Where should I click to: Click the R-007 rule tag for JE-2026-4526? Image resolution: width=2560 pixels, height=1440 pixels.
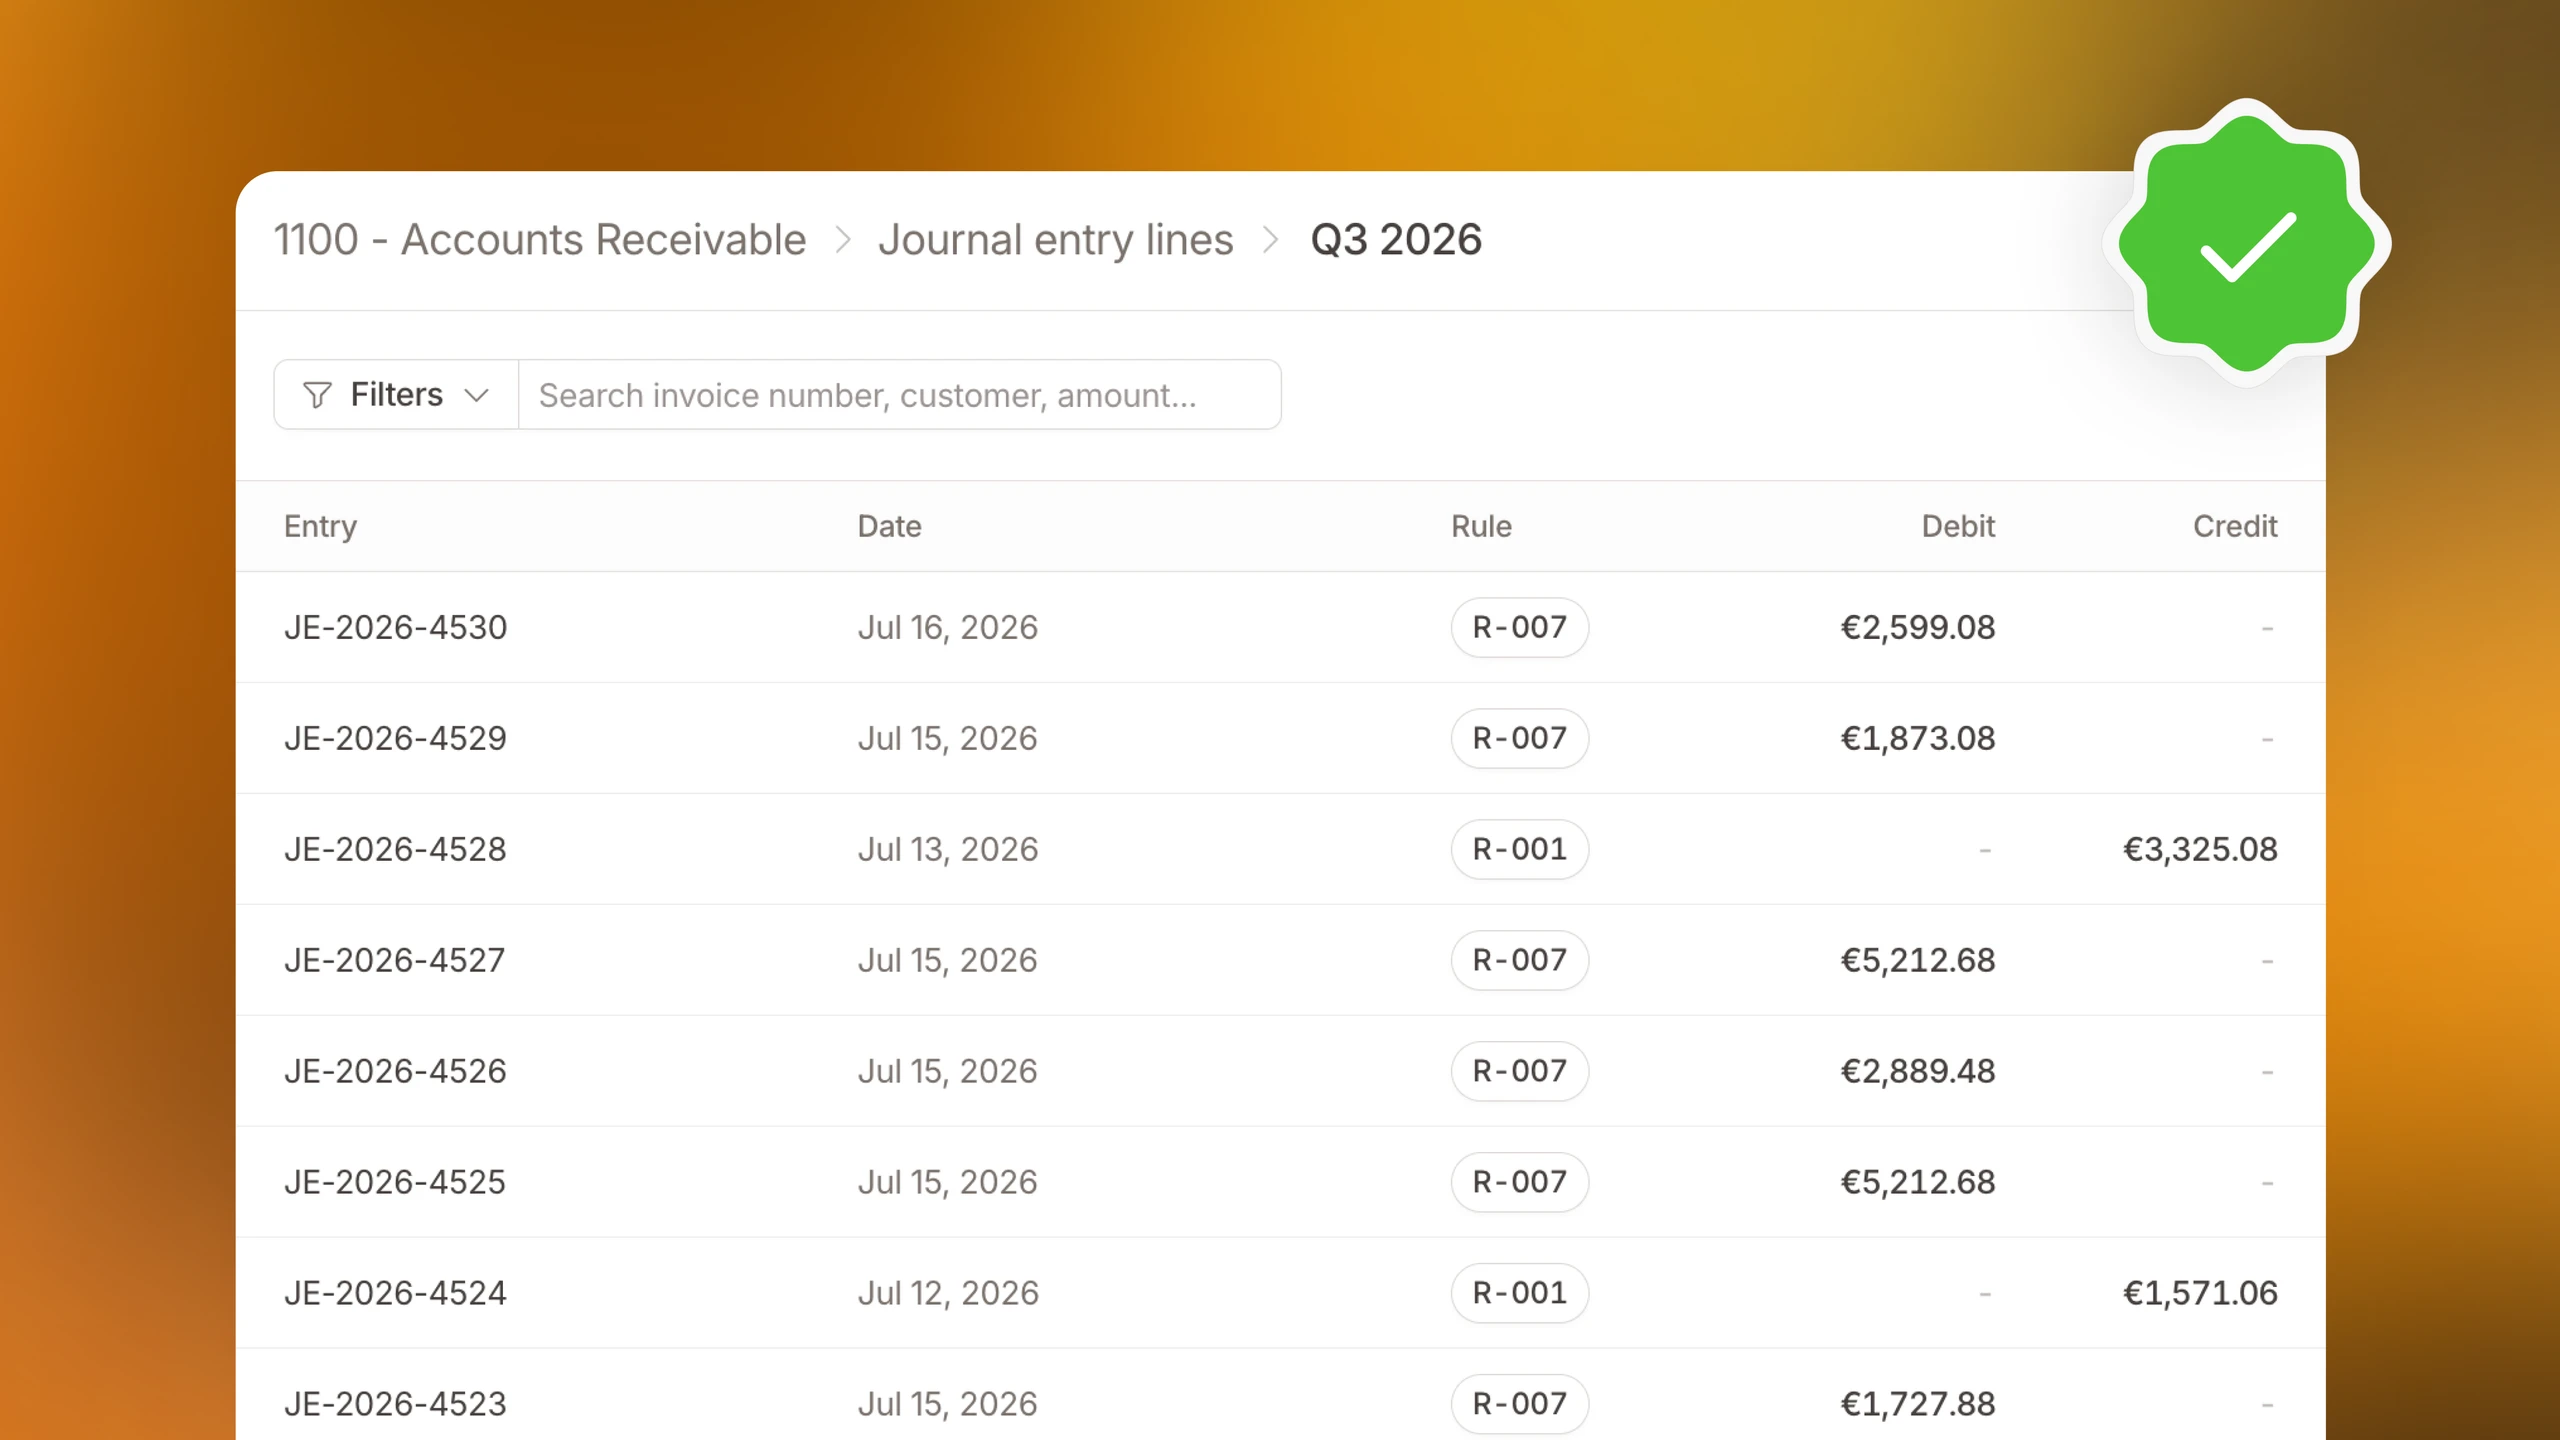click(x=1520, y=1071)
